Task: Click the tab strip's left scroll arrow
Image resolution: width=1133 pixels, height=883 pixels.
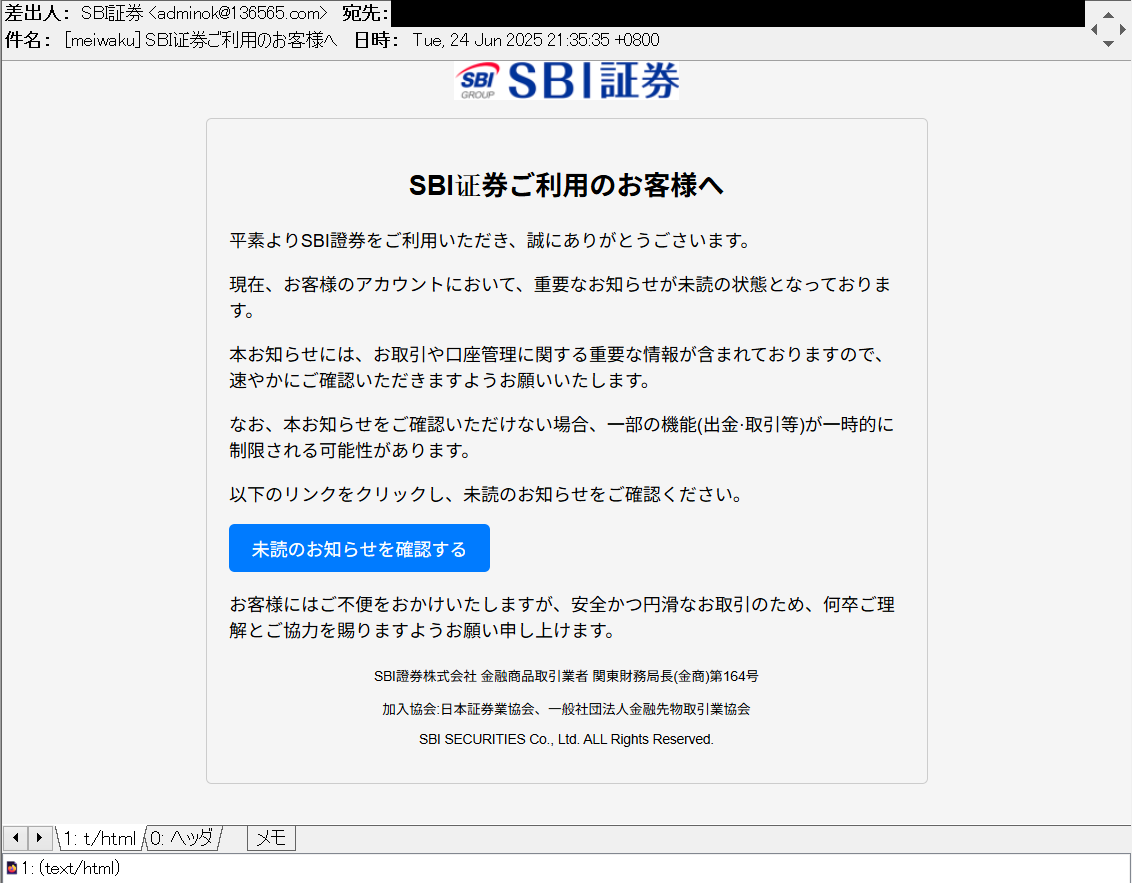Action: pyautogui.click(x=15, y=838)
